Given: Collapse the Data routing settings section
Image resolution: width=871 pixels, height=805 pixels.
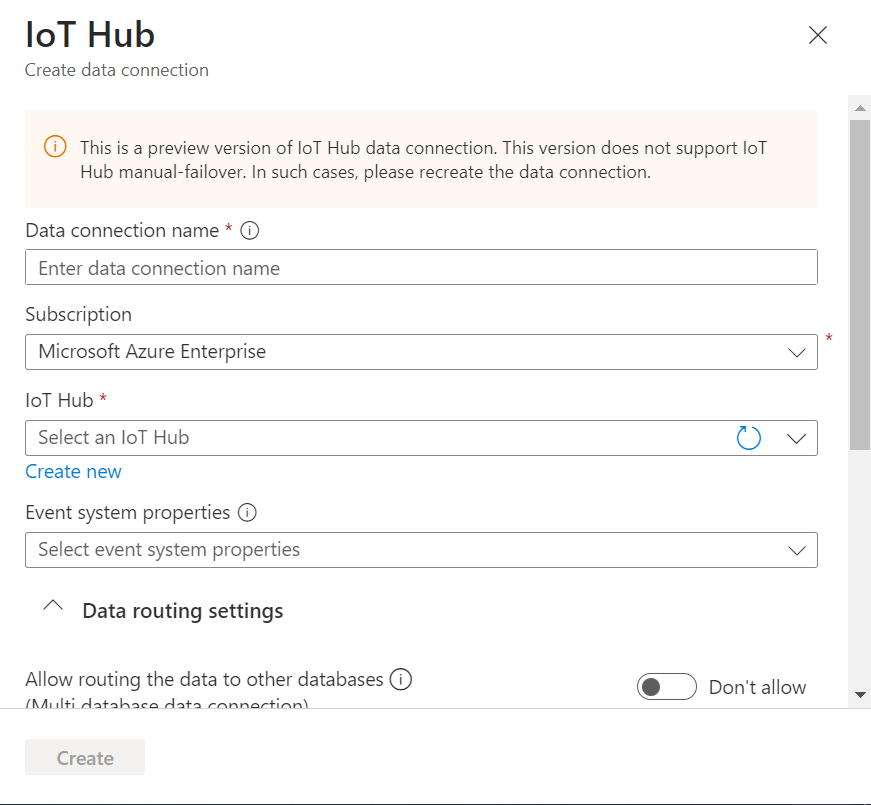Looking at the screenshot, I should pos(53,608).
